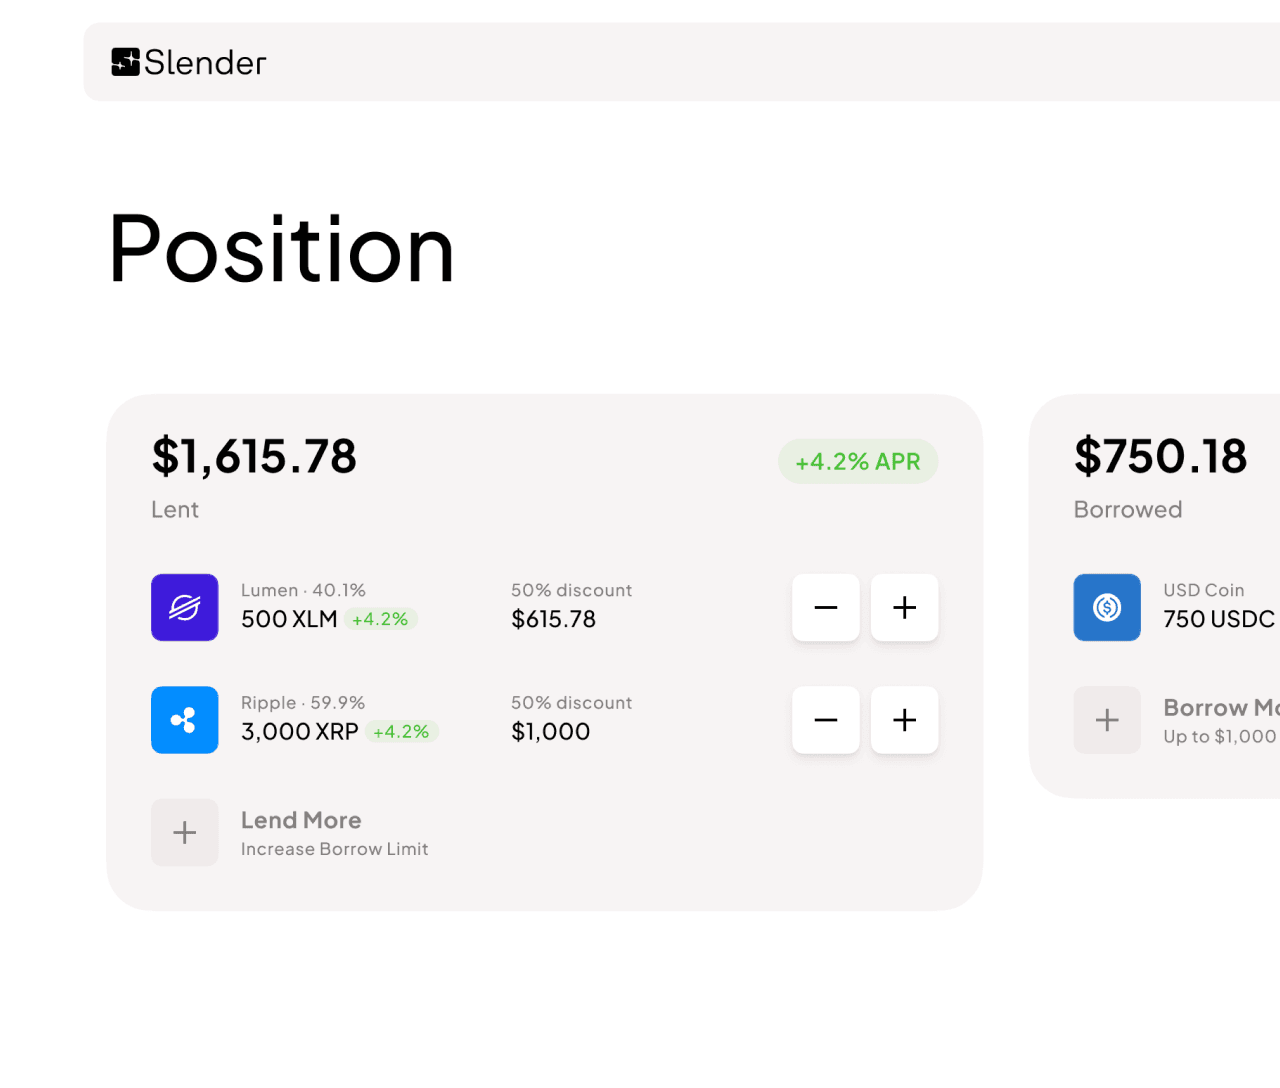Select the Ripple (XRP) asset icon

184,720
